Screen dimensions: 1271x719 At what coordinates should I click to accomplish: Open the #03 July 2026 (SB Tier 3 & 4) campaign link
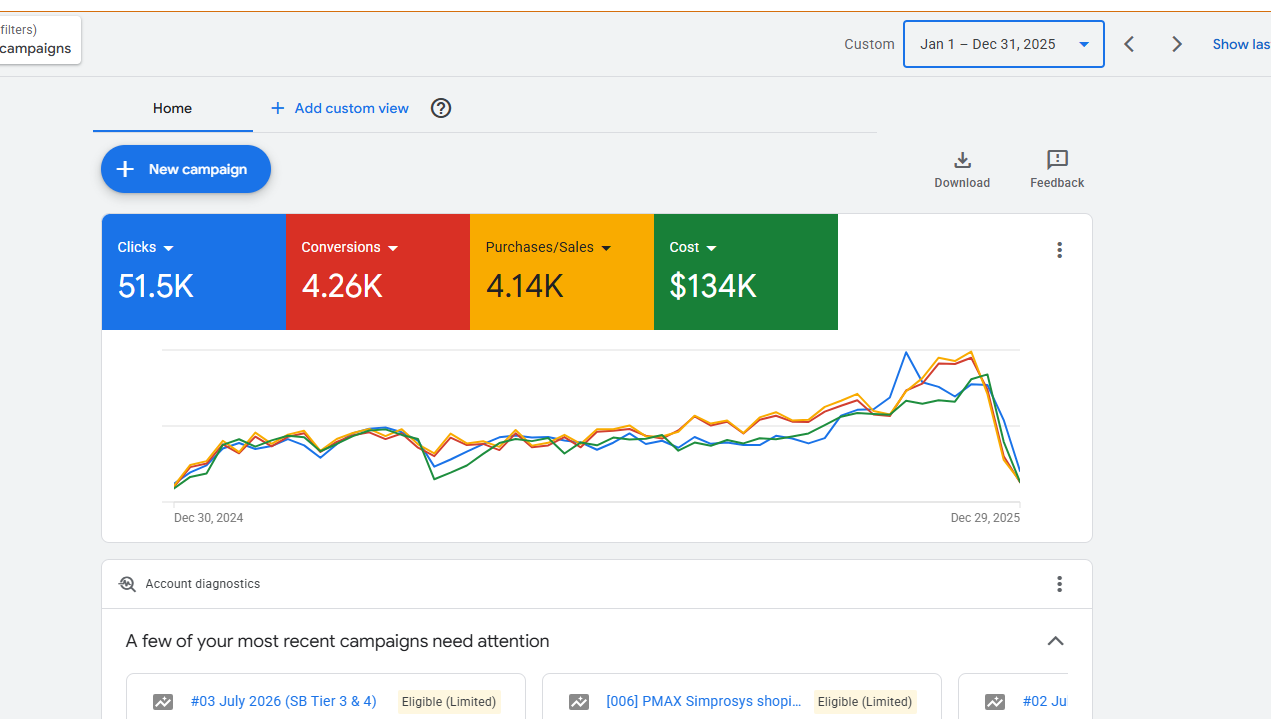pos(284,701)
